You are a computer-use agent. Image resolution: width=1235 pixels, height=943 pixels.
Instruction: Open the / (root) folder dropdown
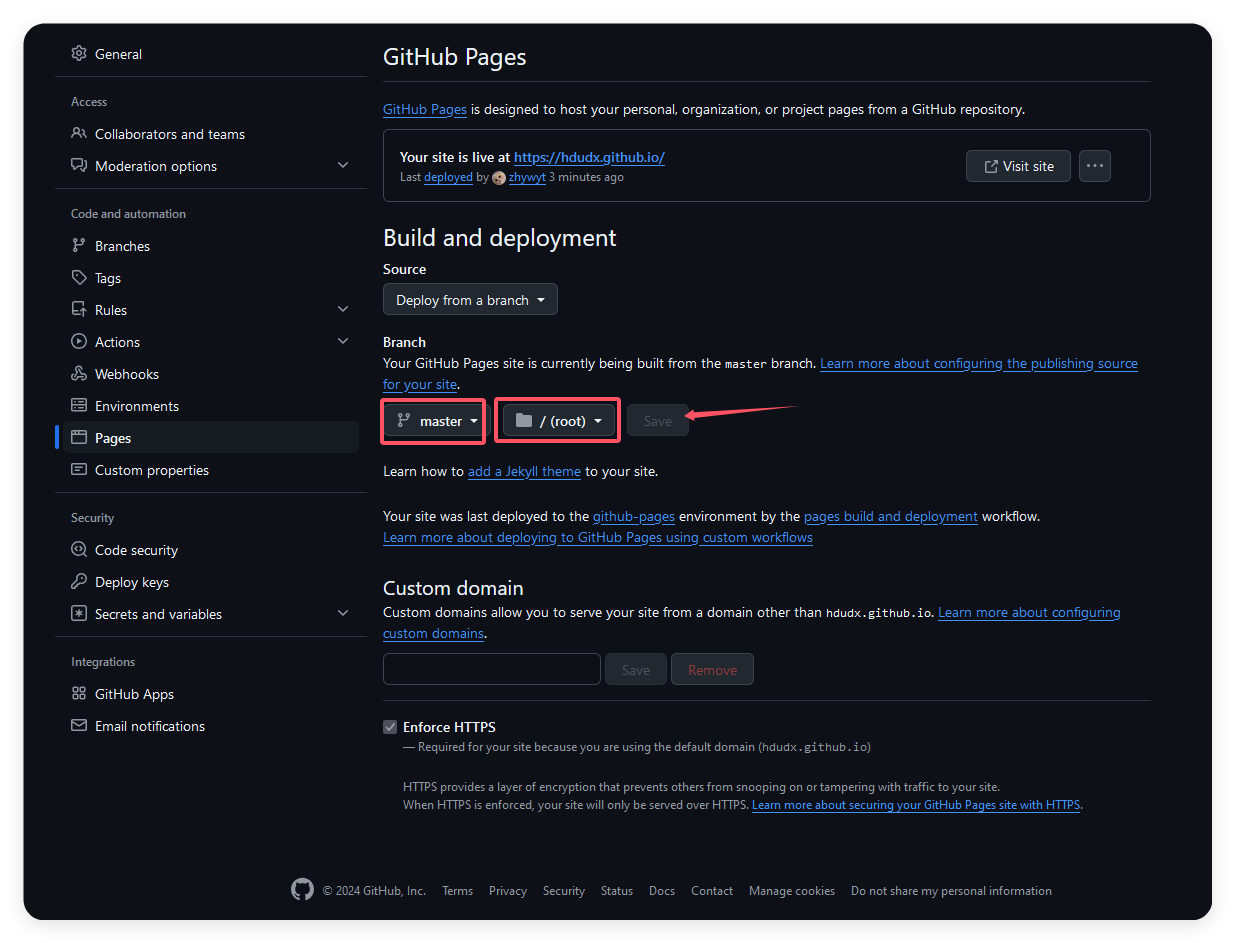(x=559, y=421)
